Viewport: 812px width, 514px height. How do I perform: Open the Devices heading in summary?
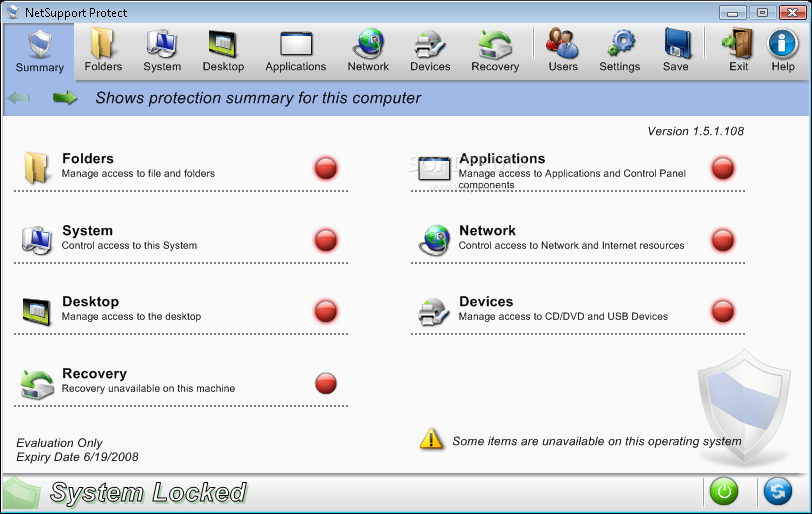point(486,302)
